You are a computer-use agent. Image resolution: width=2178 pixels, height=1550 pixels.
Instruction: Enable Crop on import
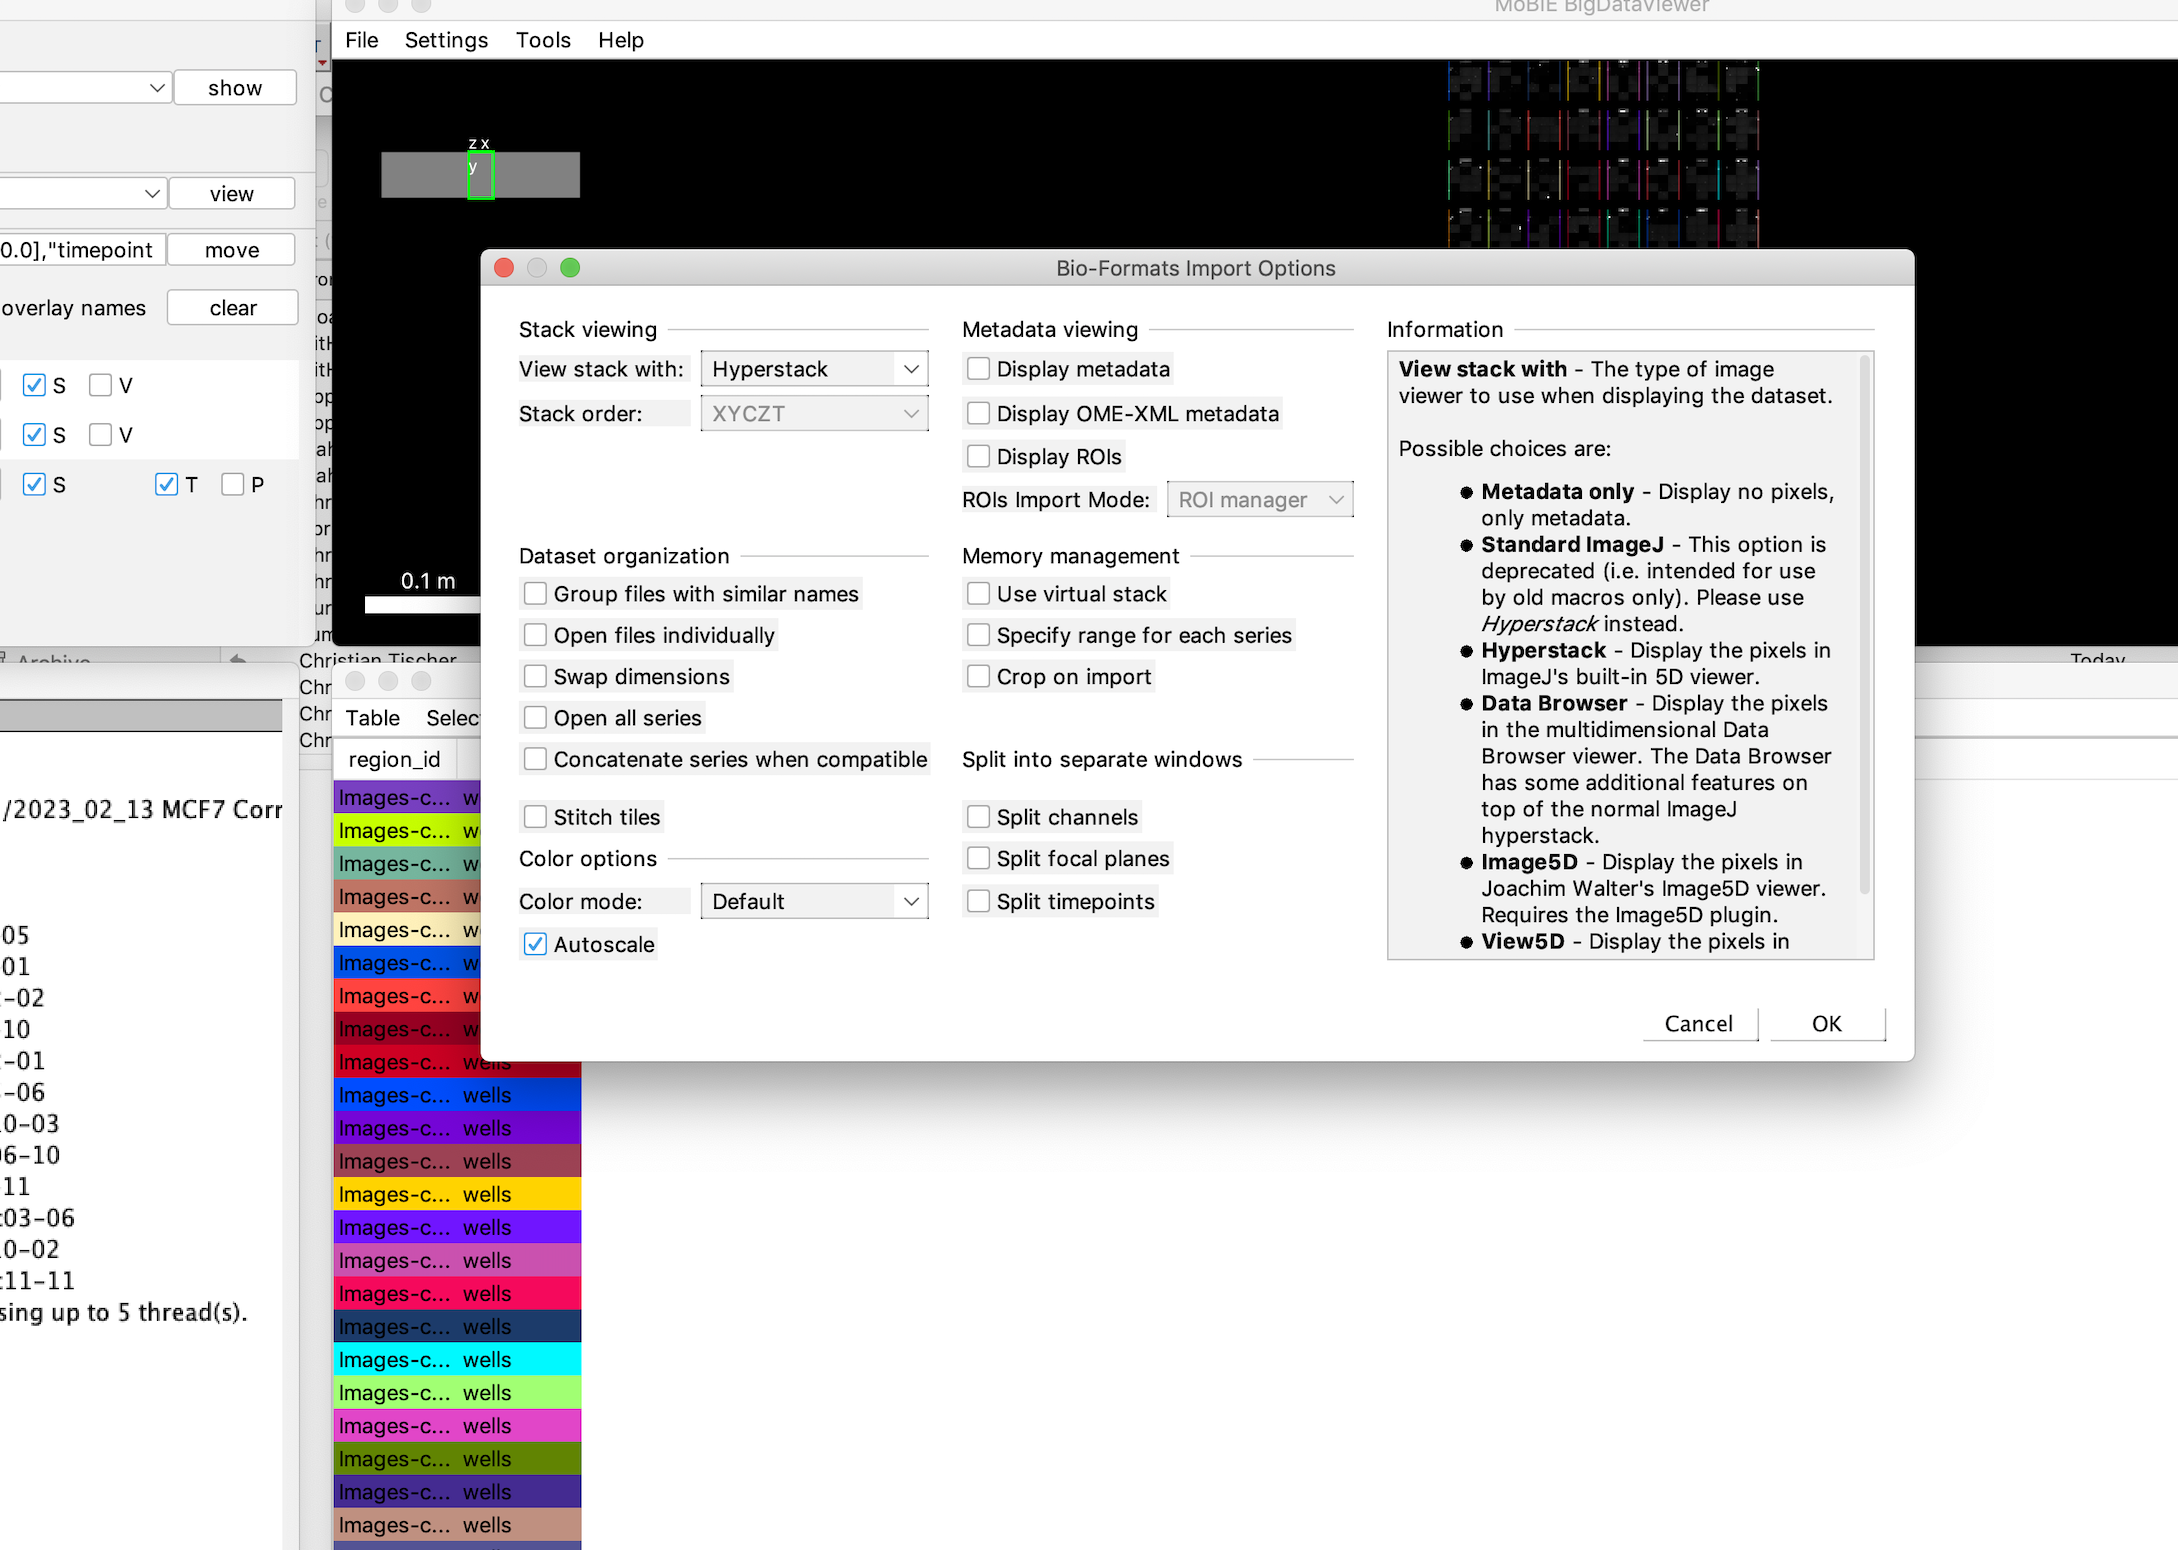pyautogui.click(x=978, y=676)
